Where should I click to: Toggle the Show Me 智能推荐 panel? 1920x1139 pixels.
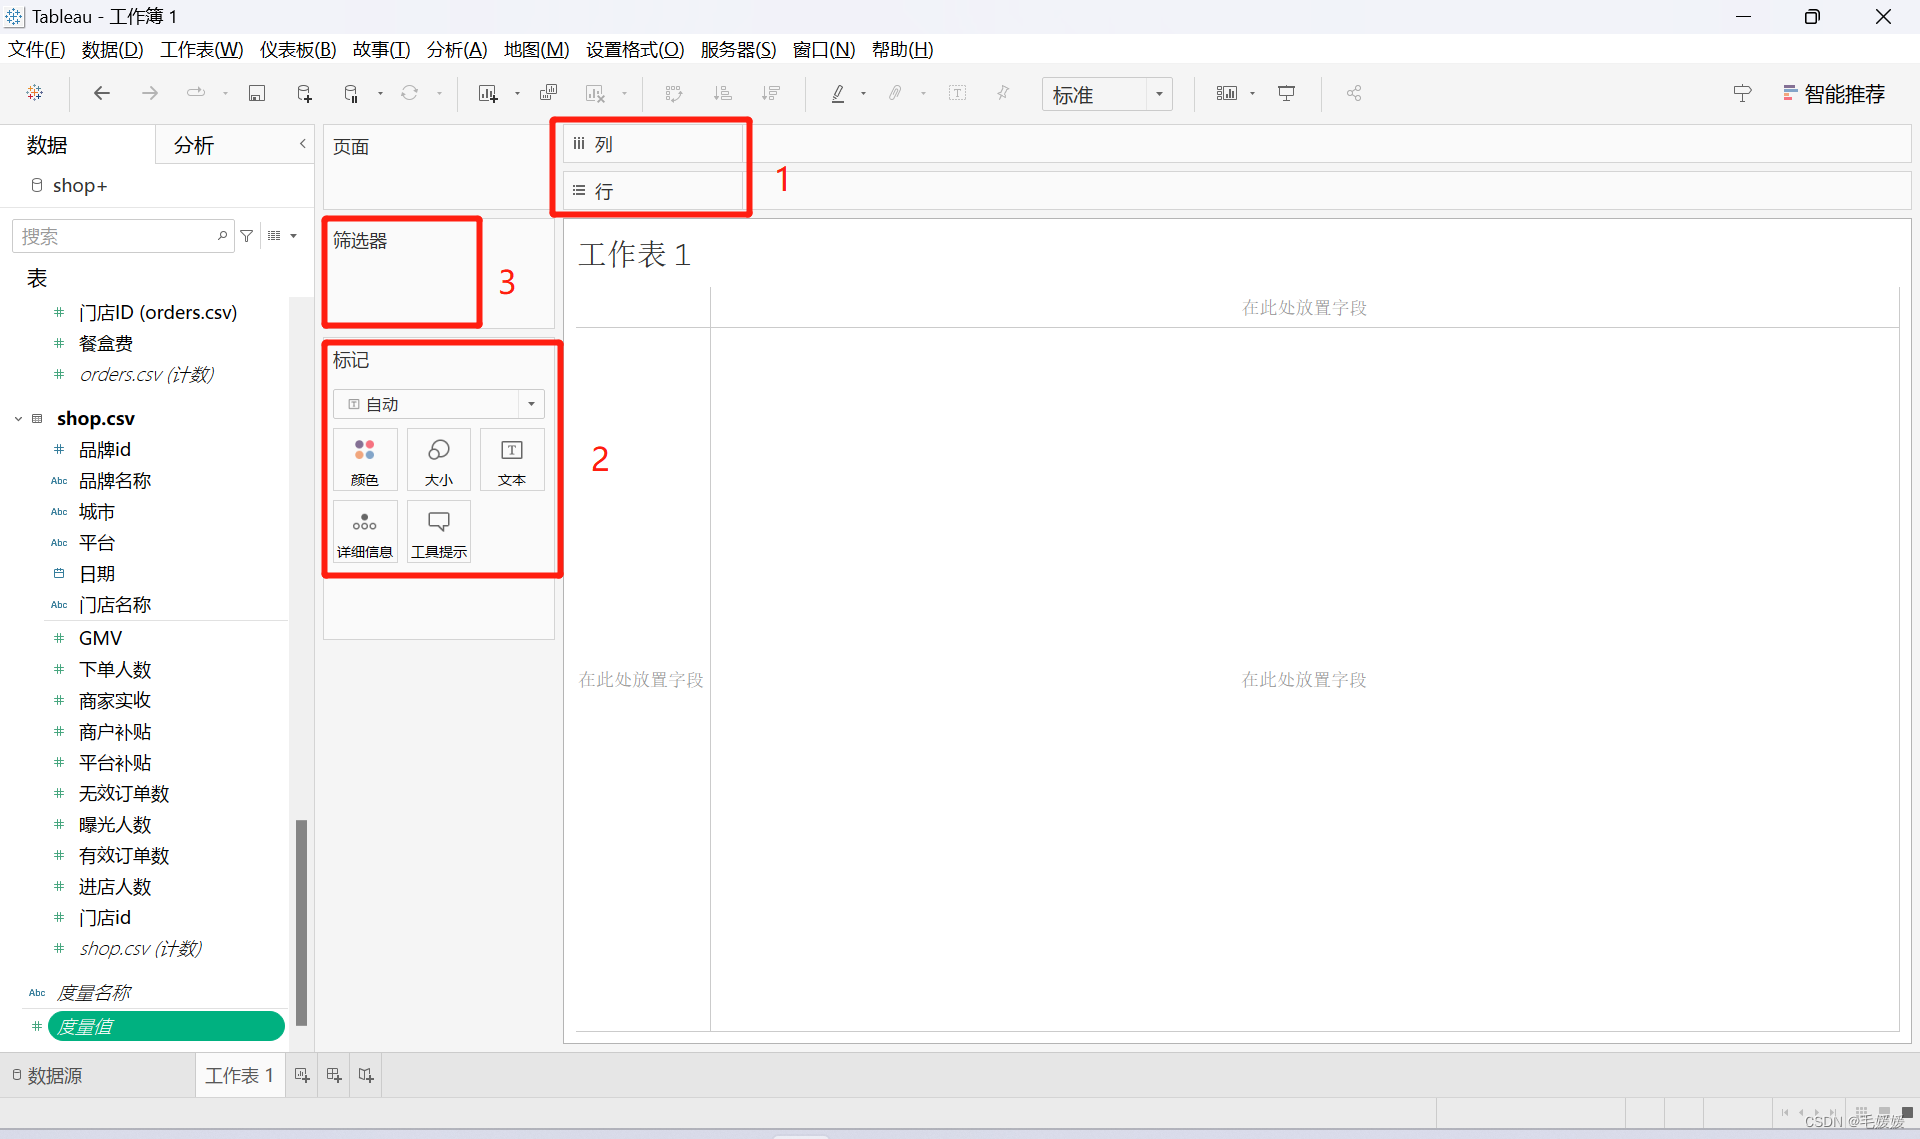click(x=1834, y=94)
